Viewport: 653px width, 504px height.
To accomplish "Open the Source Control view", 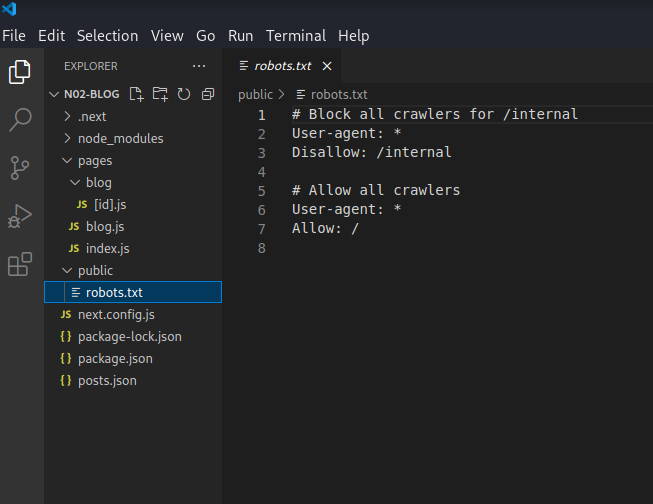I will [20, 168].
